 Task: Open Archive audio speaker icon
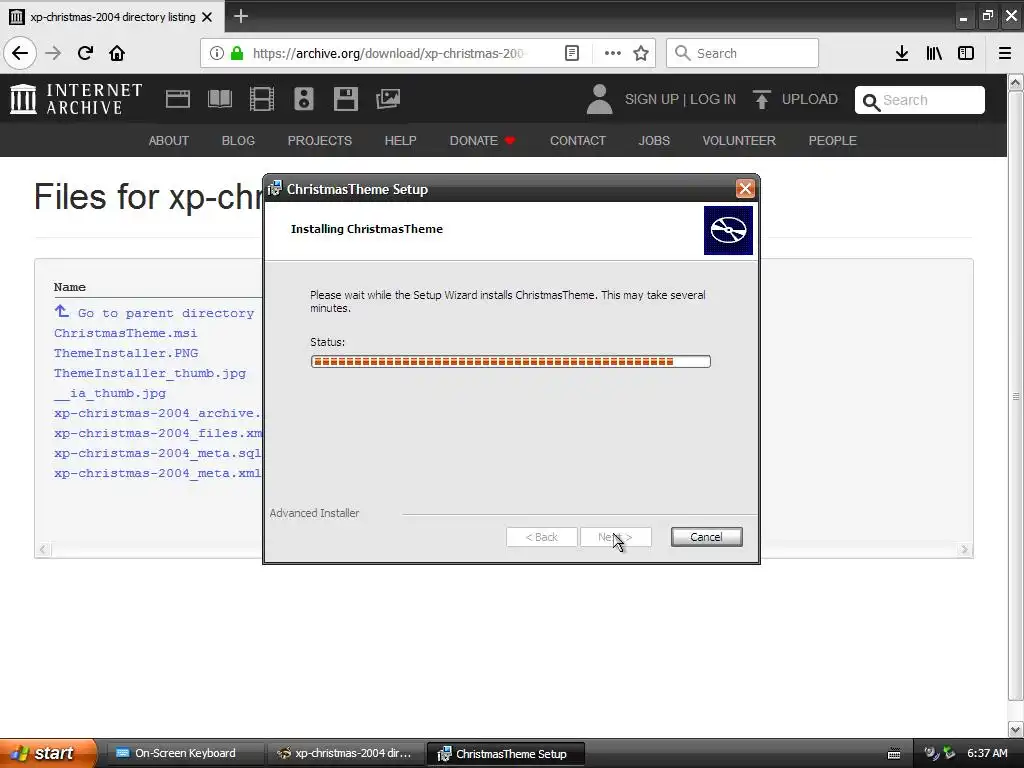pos(304,99)
